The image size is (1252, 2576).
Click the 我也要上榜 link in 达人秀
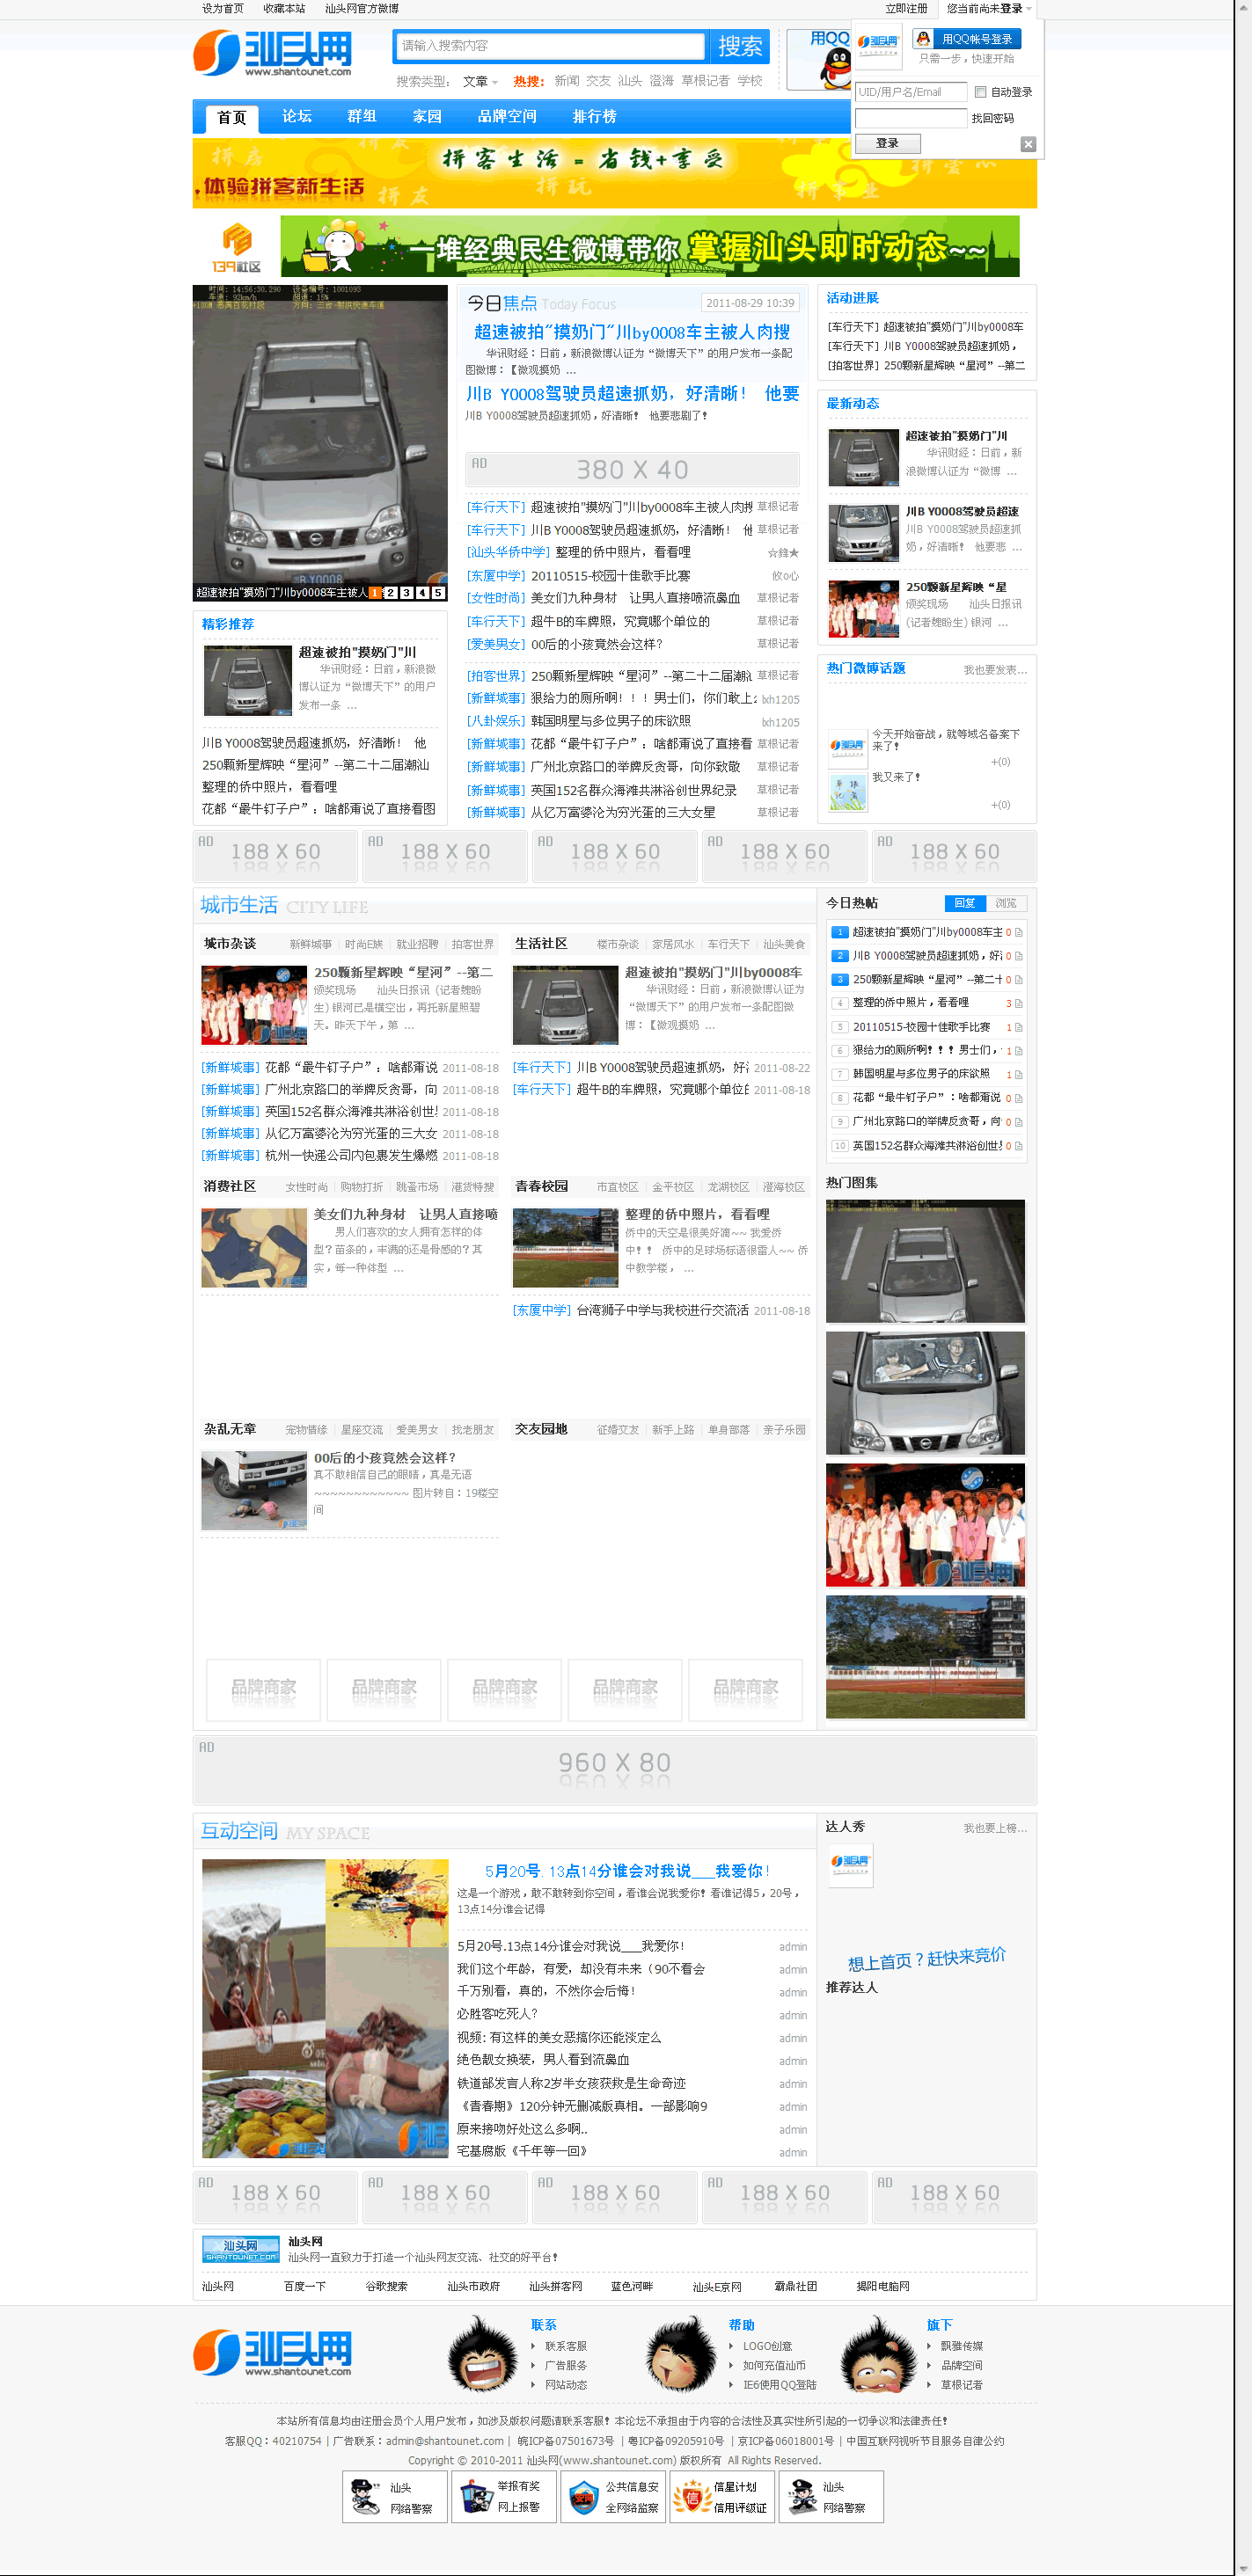pyautogui.click(x=995, y=1828)
